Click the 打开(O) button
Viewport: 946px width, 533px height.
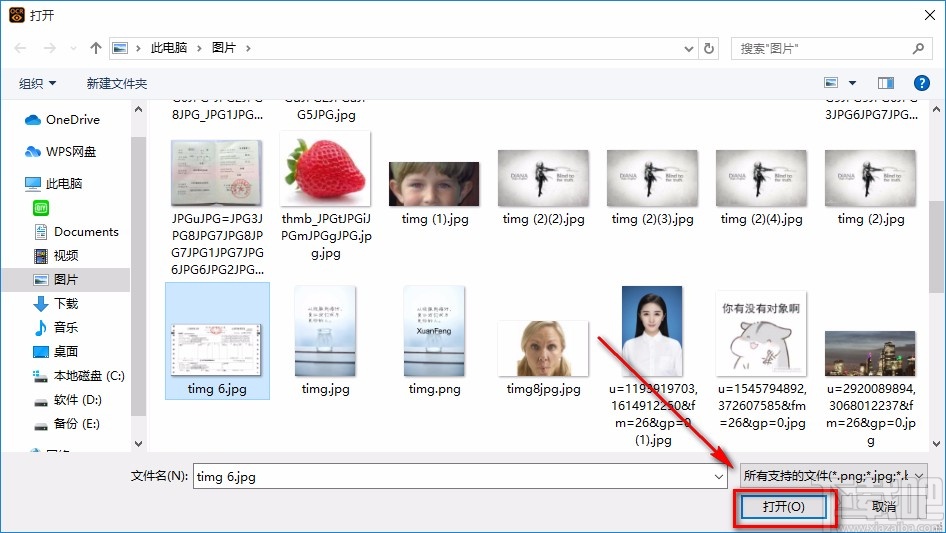click(783, 506)
